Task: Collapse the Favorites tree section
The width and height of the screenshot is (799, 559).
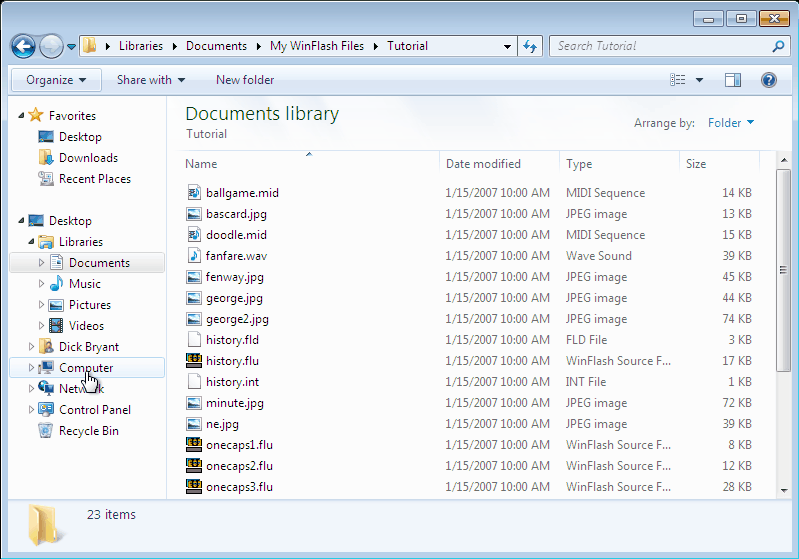Action: coord(21,116)
